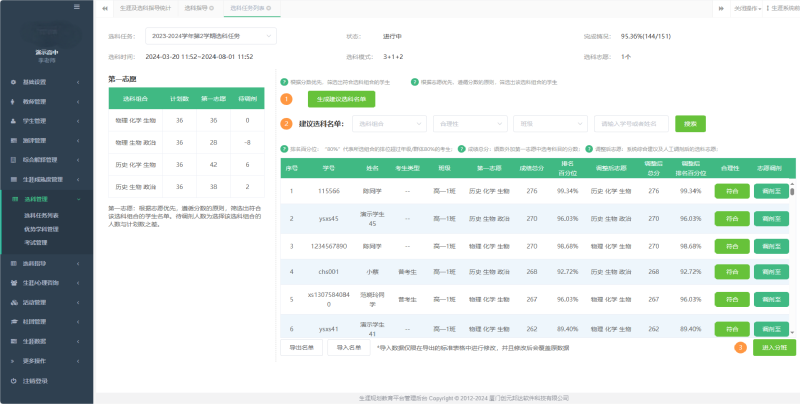The height and width of the screenshot is (404, 800).
Task: Click the 导出名单 button
Action: coord(300,347)
